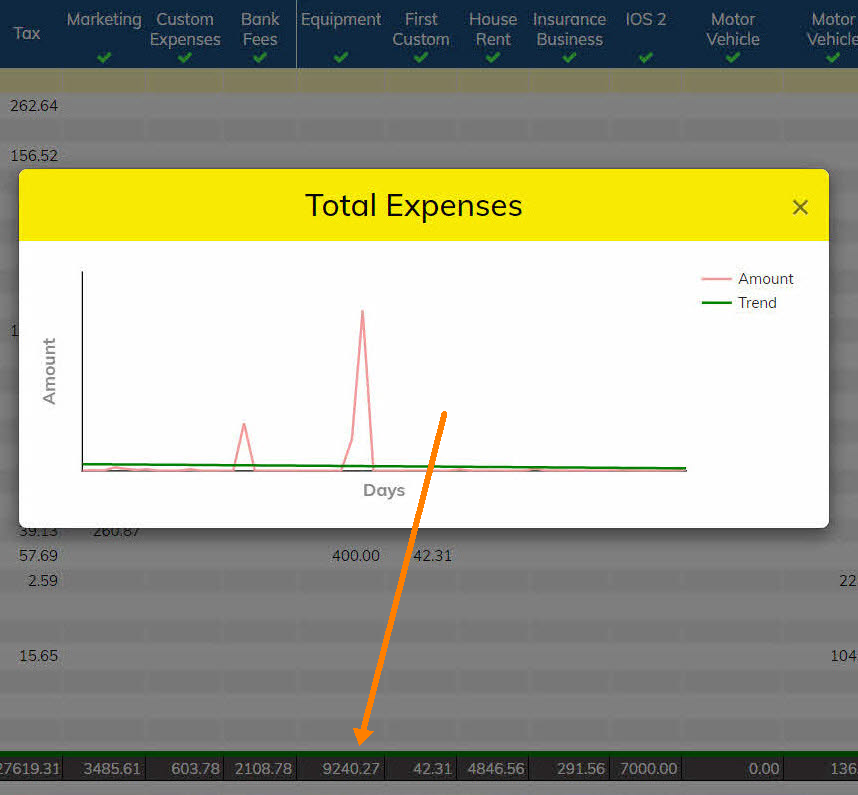Click the Equipment column header label
Viewport: 858px width, 795px height.
click(x=341, y=20)
